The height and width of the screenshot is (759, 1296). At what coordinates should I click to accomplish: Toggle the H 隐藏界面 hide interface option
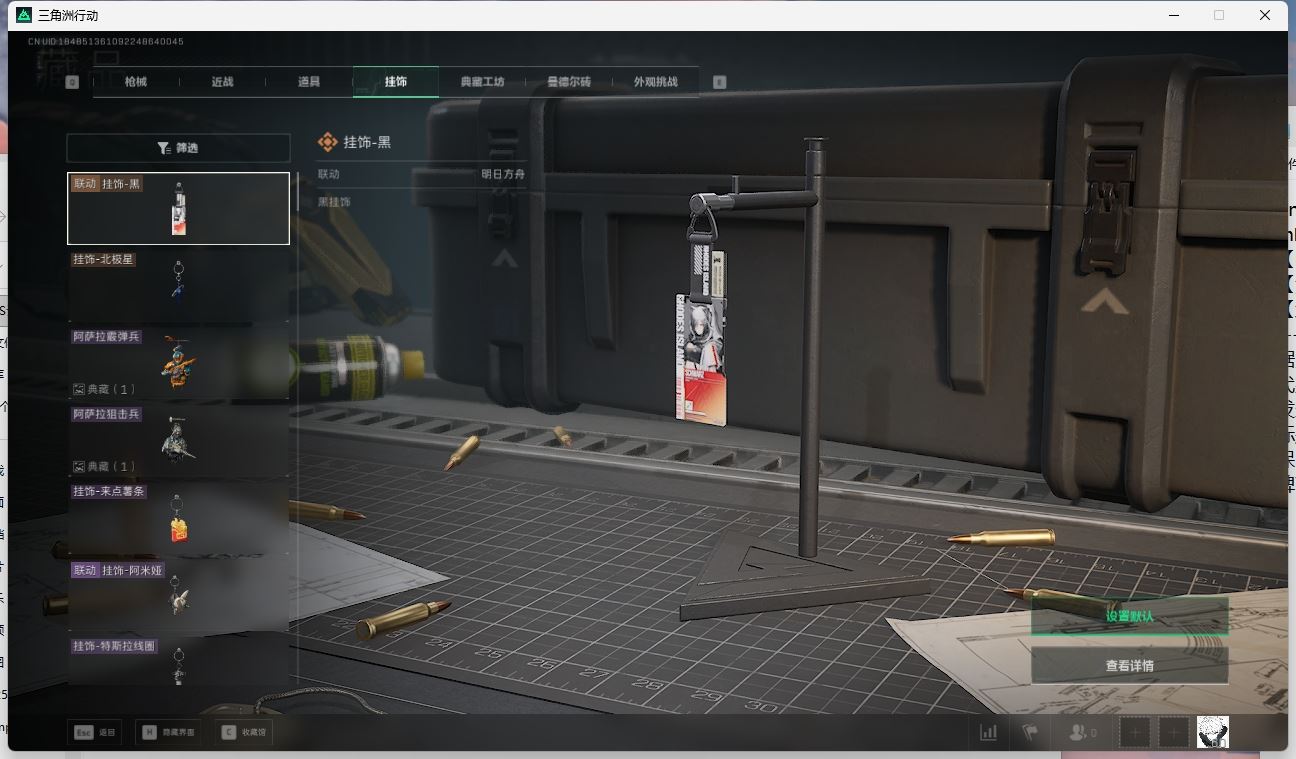coord(168,733)
